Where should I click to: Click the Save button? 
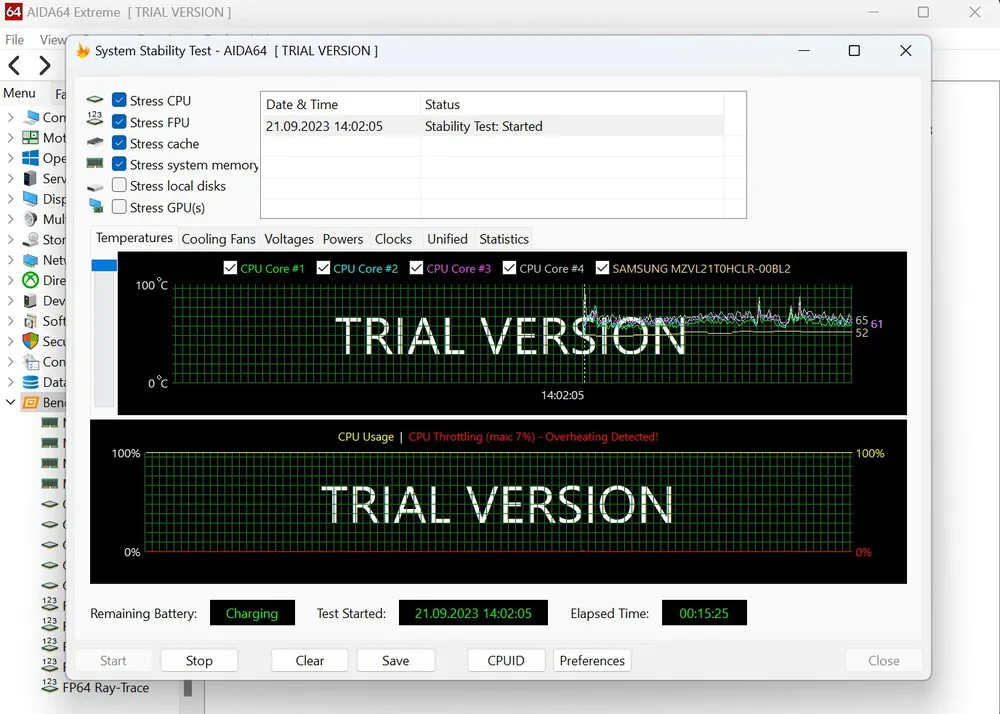coord(395,660)
